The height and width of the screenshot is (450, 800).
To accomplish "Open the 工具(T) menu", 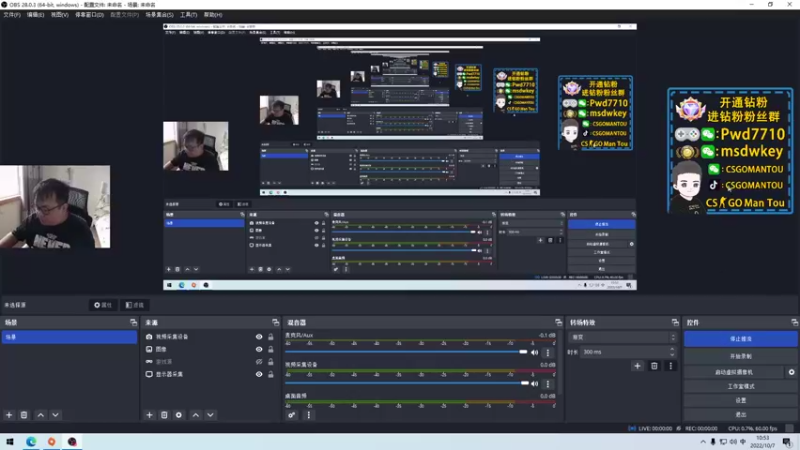I will tap(188, 15).
